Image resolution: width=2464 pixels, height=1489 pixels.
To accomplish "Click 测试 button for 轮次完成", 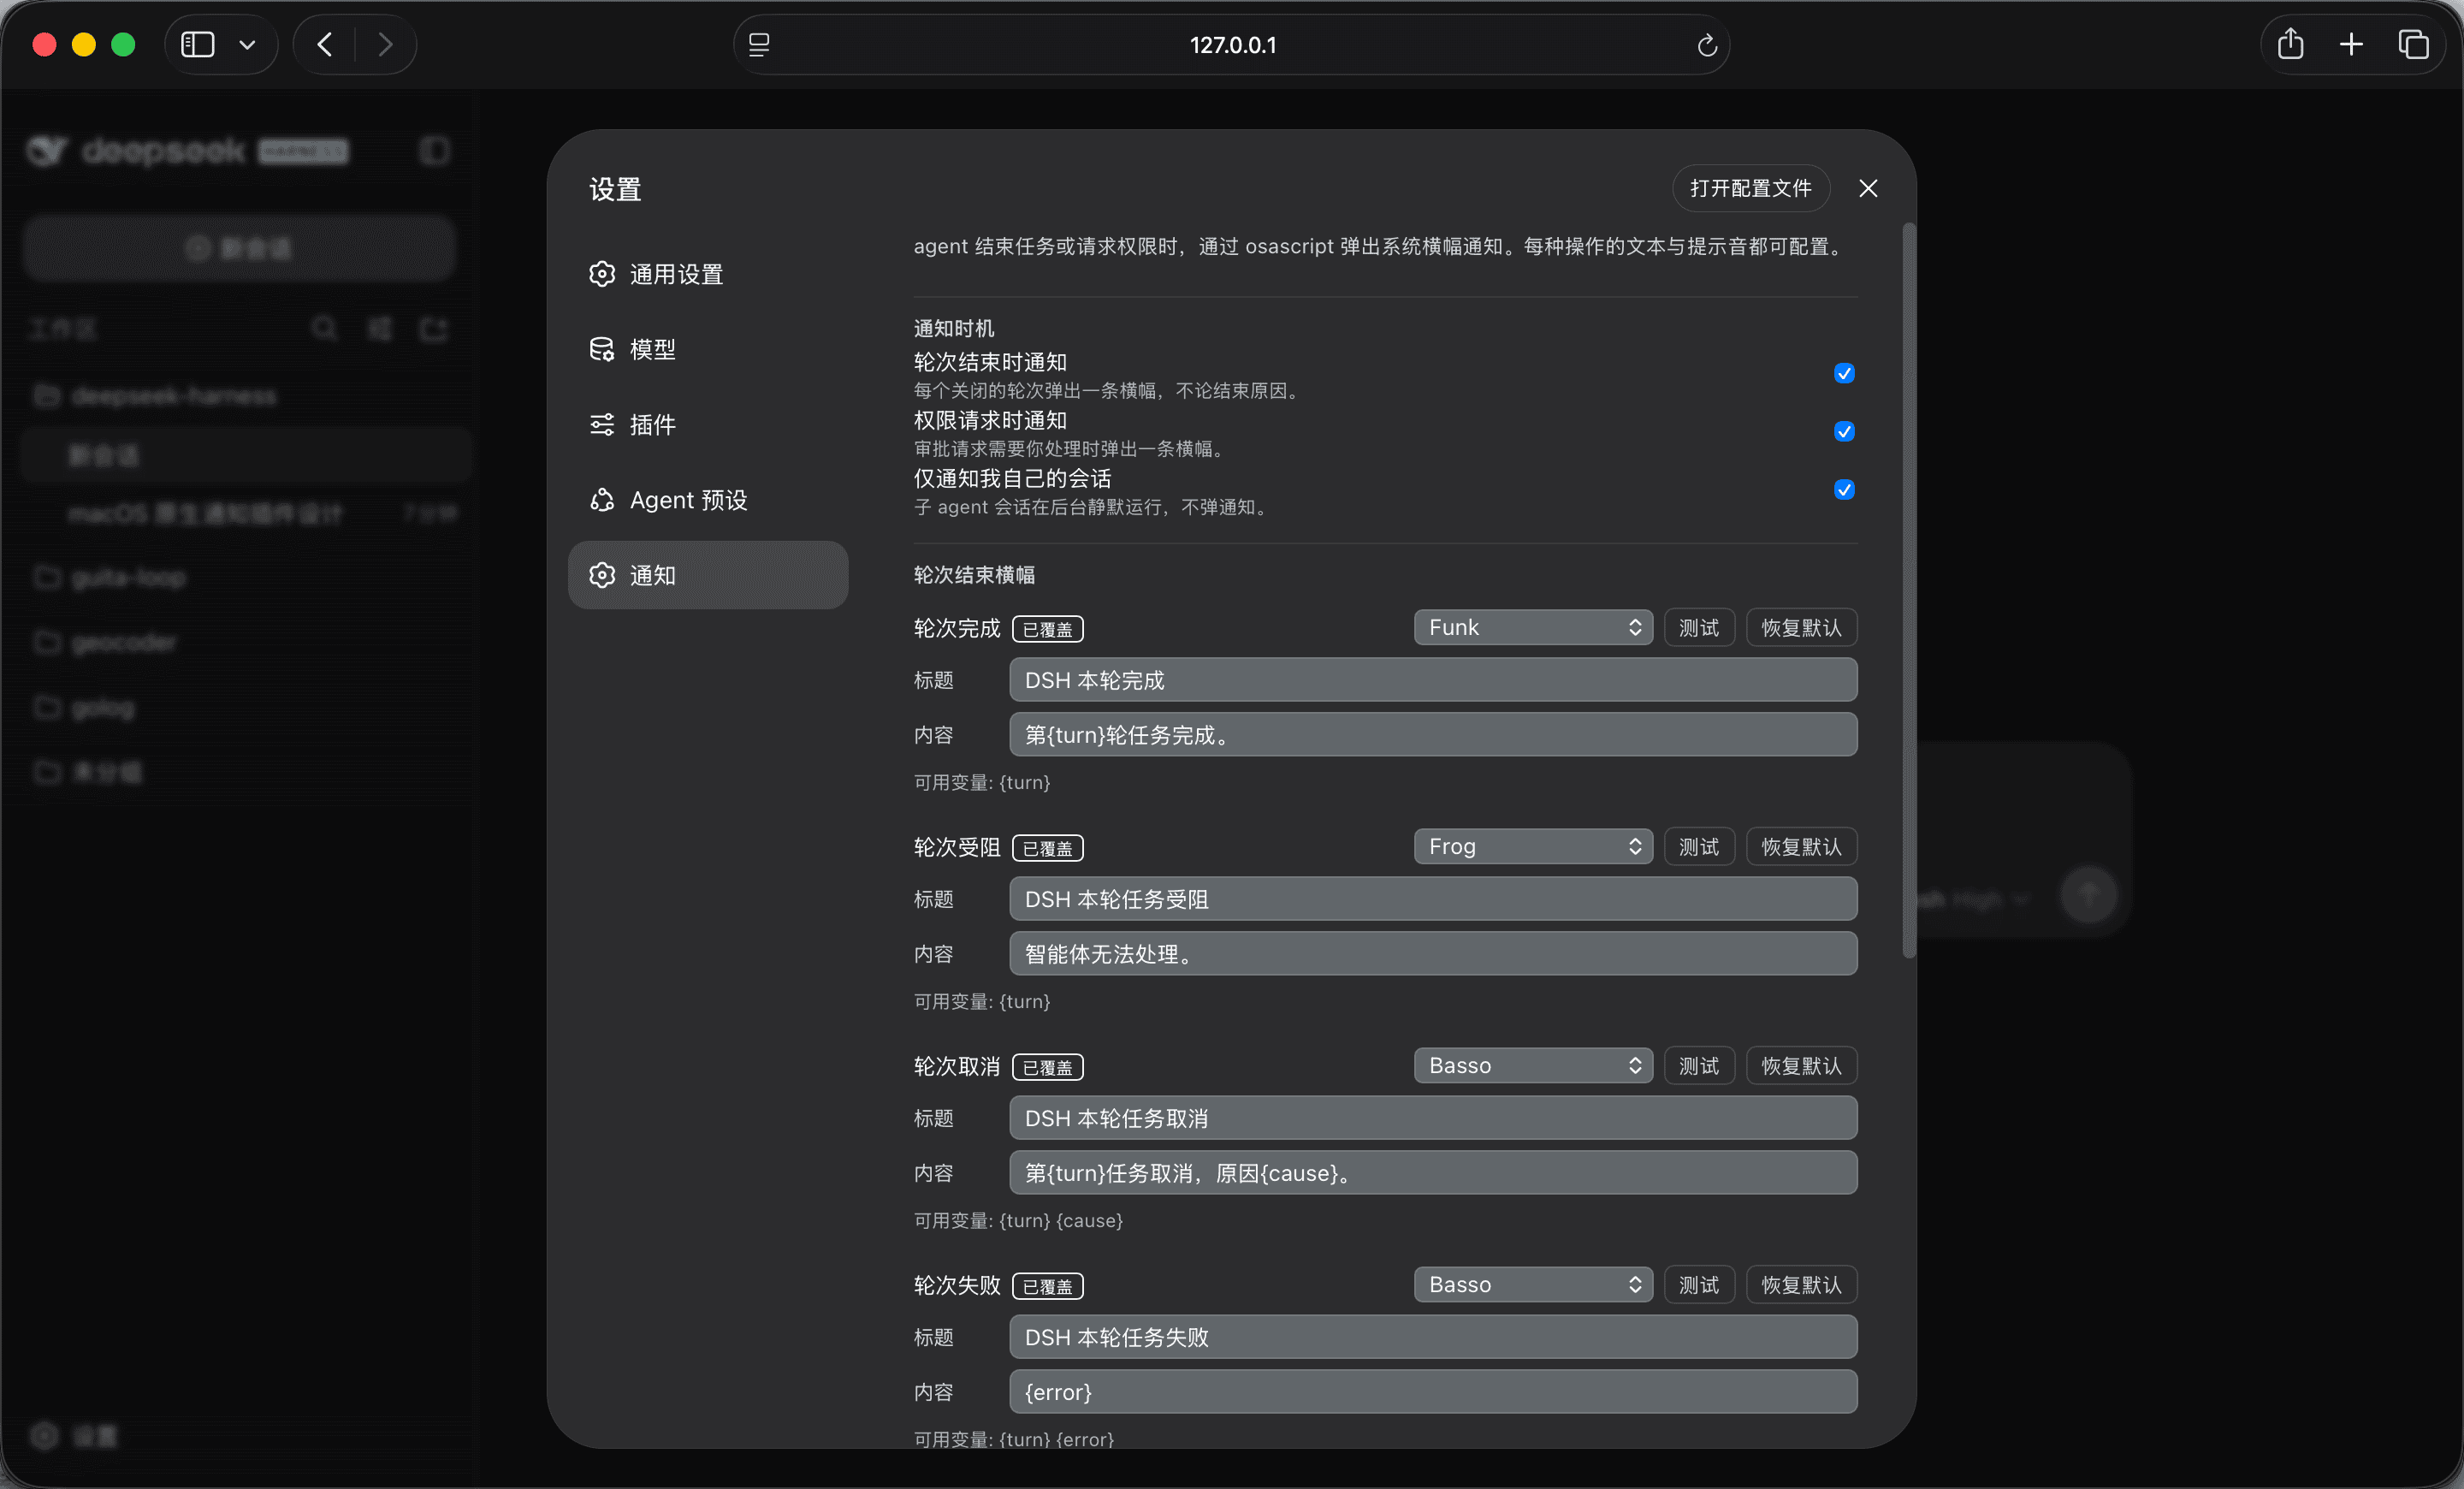I will coord(1699,627).
